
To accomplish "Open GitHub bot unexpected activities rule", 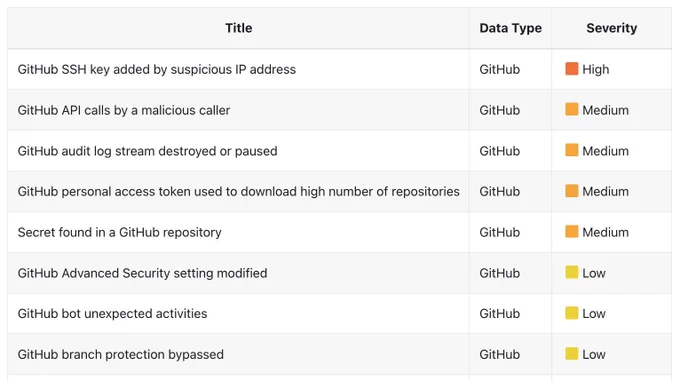I will point(112,314).
